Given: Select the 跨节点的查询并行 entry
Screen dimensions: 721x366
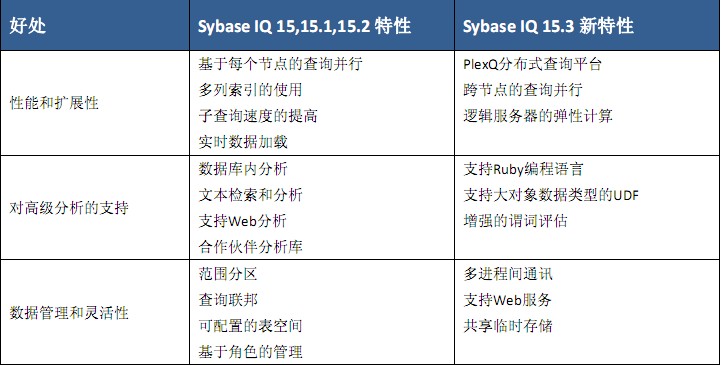Looking at the screenshot, I should 523,90.
